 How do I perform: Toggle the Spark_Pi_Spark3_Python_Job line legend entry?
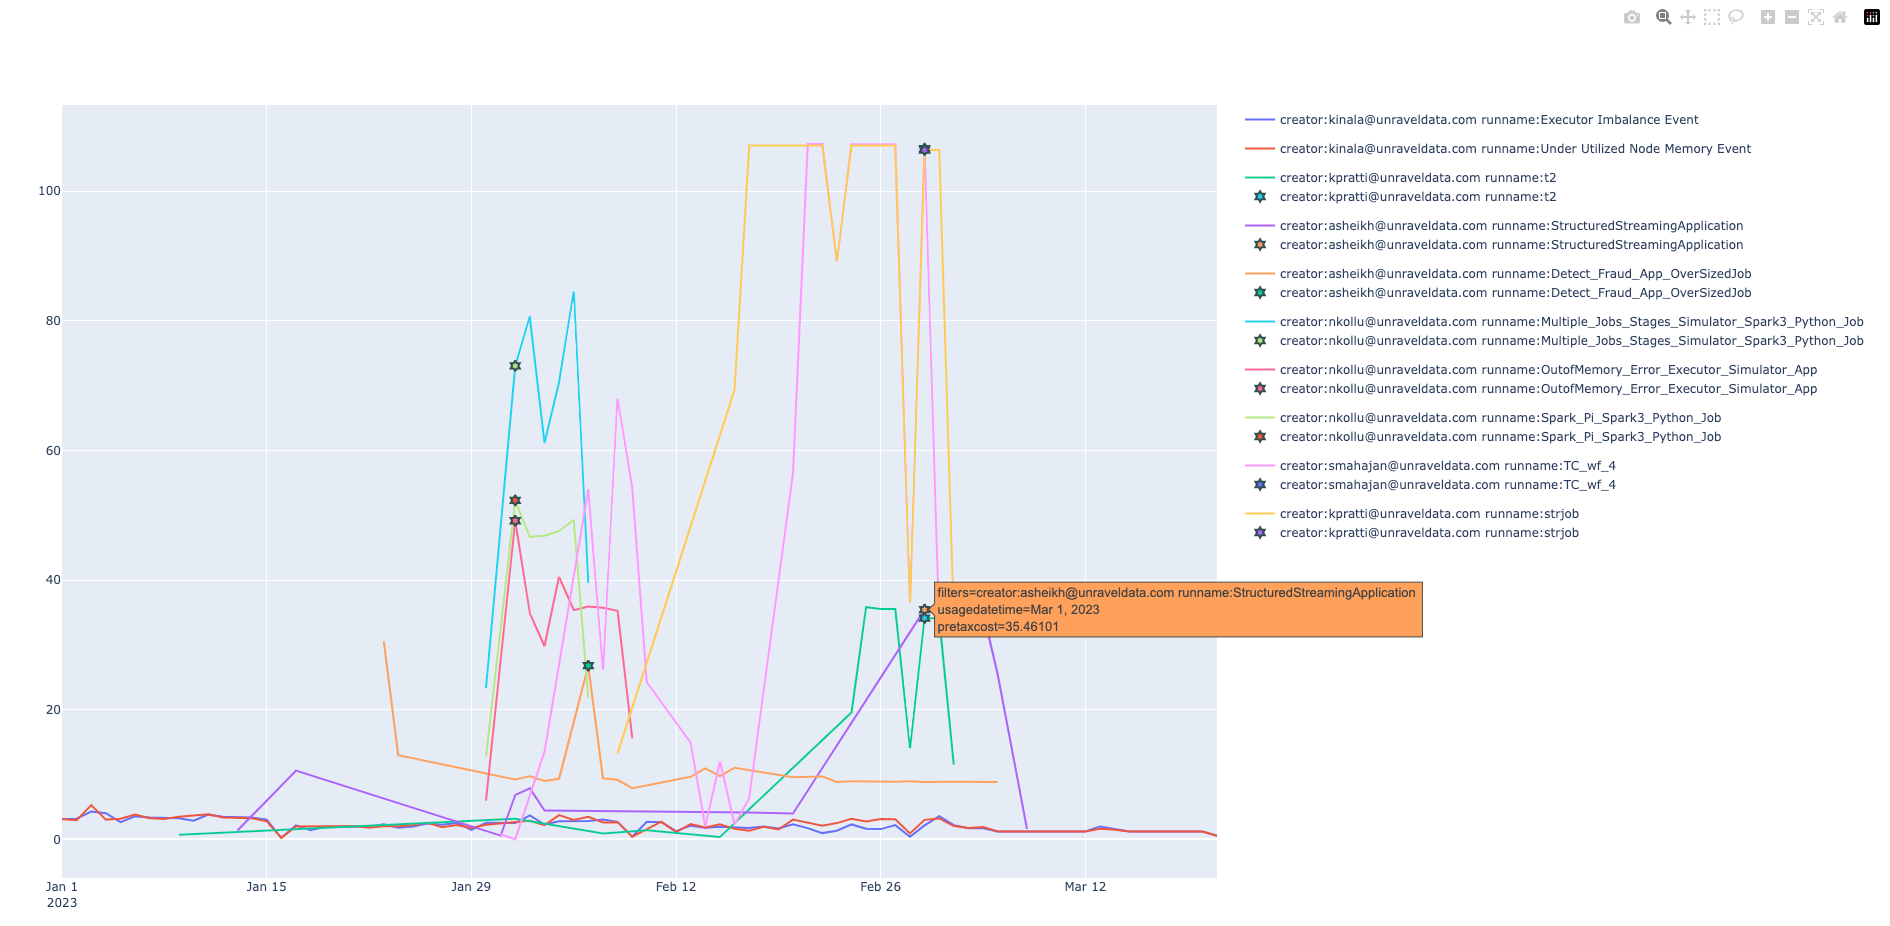pyautogui.click(x=1482, y=418)
